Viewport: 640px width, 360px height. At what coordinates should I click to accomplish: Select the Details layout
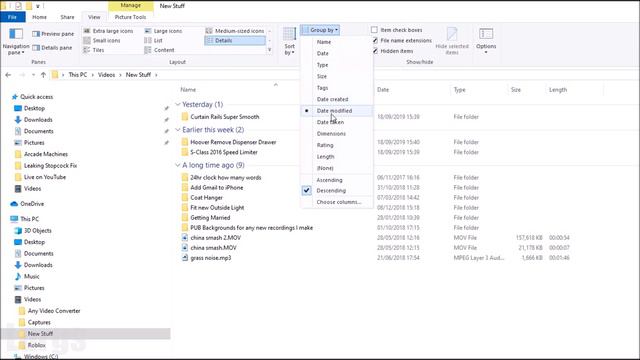click(235, 40)
